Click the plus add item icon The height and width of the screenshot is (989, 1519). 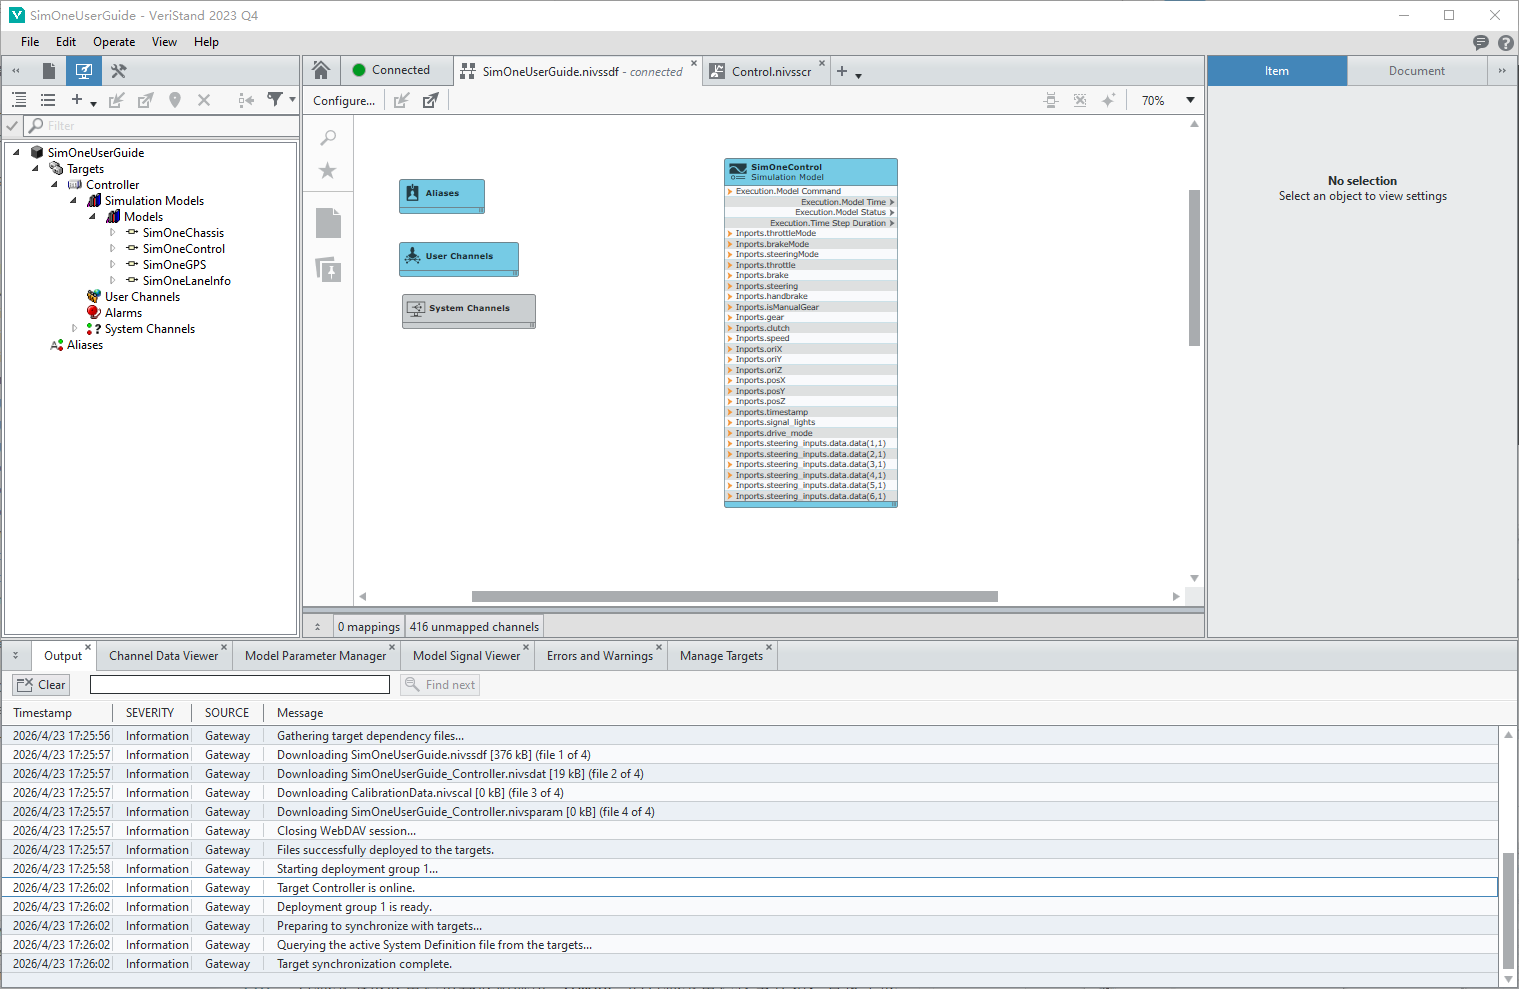tap(77, 100)
